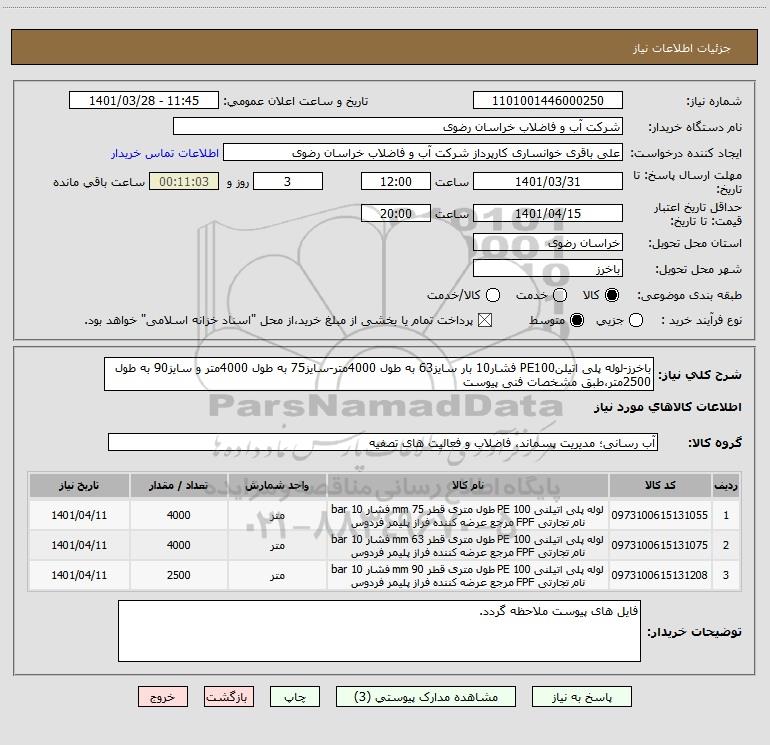Viewport: 770px width, 745px height.
Task: Click price validity time 20:00
Action: [x=396, y=213]
